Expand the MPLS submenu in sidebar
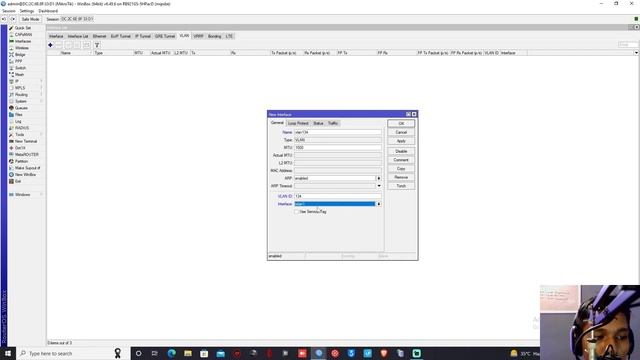Image resolution: width=640 pixels, height=360 pixels. [41, 88]
